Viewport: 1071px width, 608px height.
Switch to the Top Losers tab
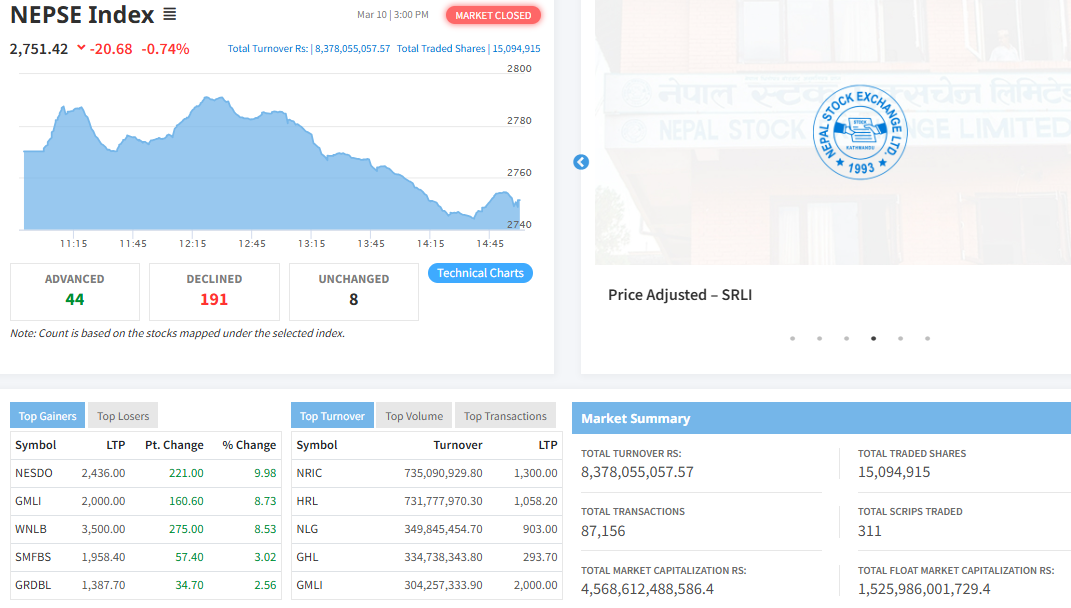pyautogui.click(x=123, y=416)
